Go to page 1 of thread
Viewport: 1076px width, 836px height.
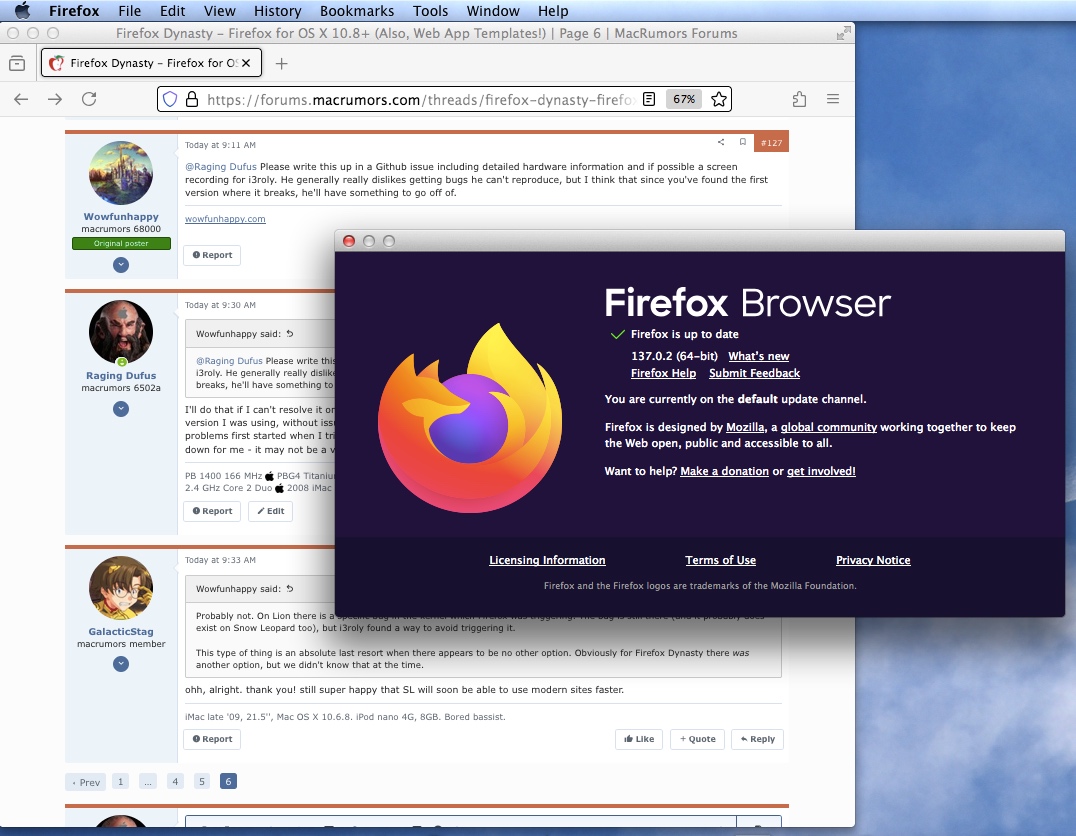click(x=120, y=781)
